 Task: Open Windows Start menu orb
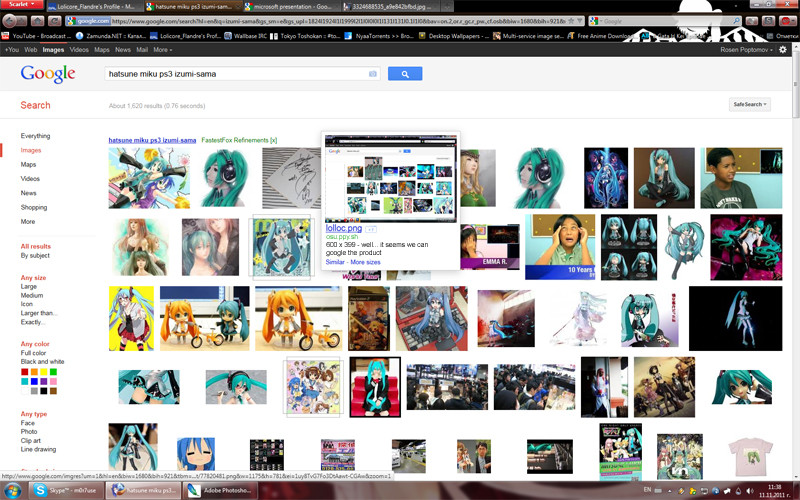[12, 490]
